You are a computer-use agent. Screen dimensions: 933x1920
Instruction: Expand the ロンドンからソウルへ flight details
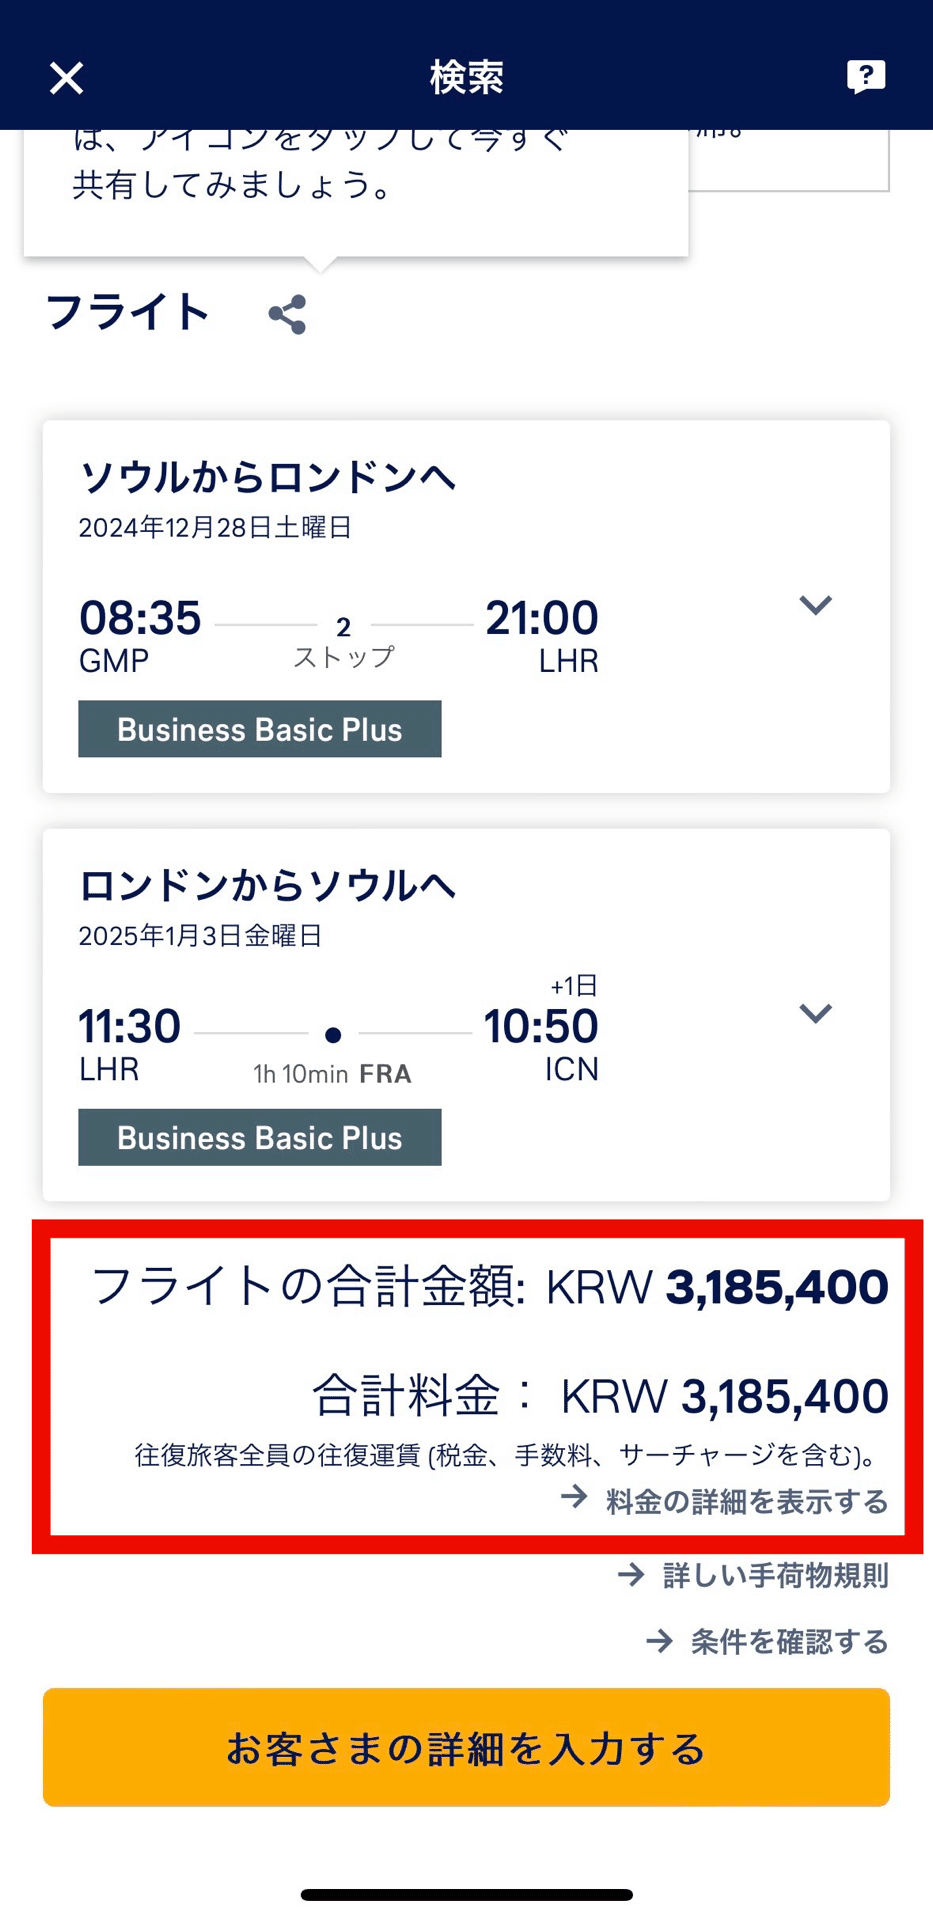point(815,1013)
